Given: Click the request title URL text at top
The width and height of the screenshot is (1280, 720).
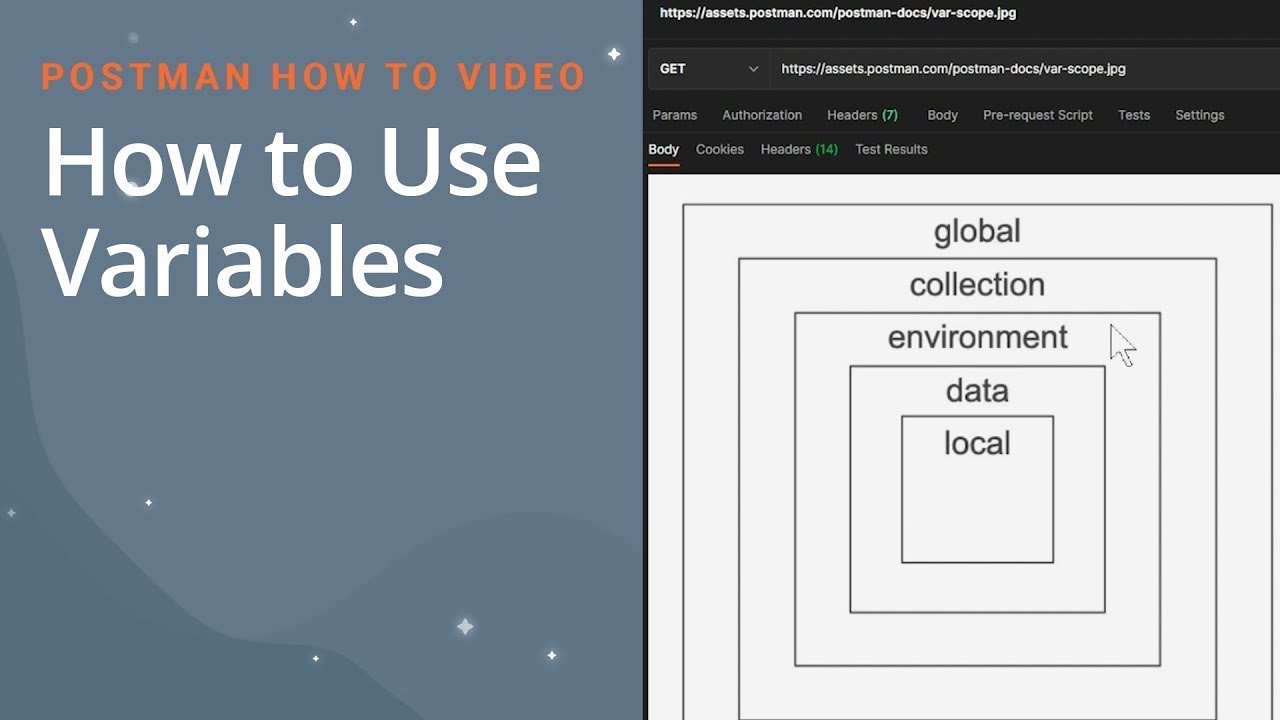Looking at the screenshot, I should click(838, 13).
